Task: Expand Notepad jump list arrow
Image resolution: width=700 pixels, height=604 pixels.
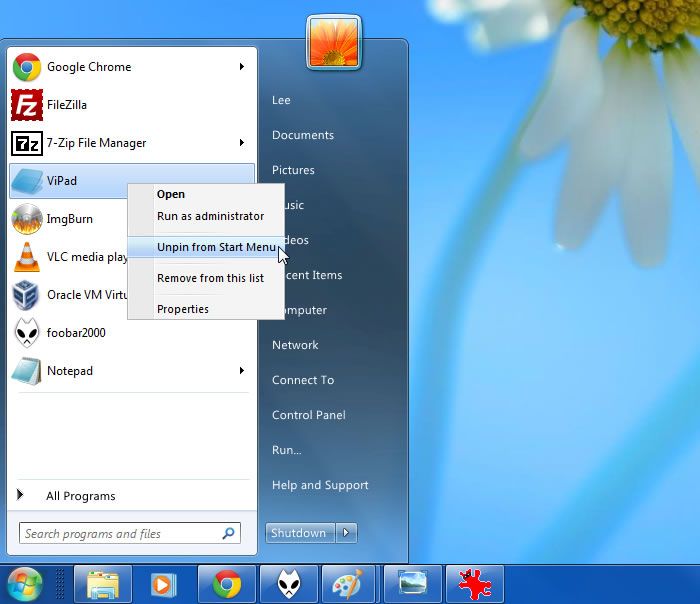Action: [x=242, y=371]
